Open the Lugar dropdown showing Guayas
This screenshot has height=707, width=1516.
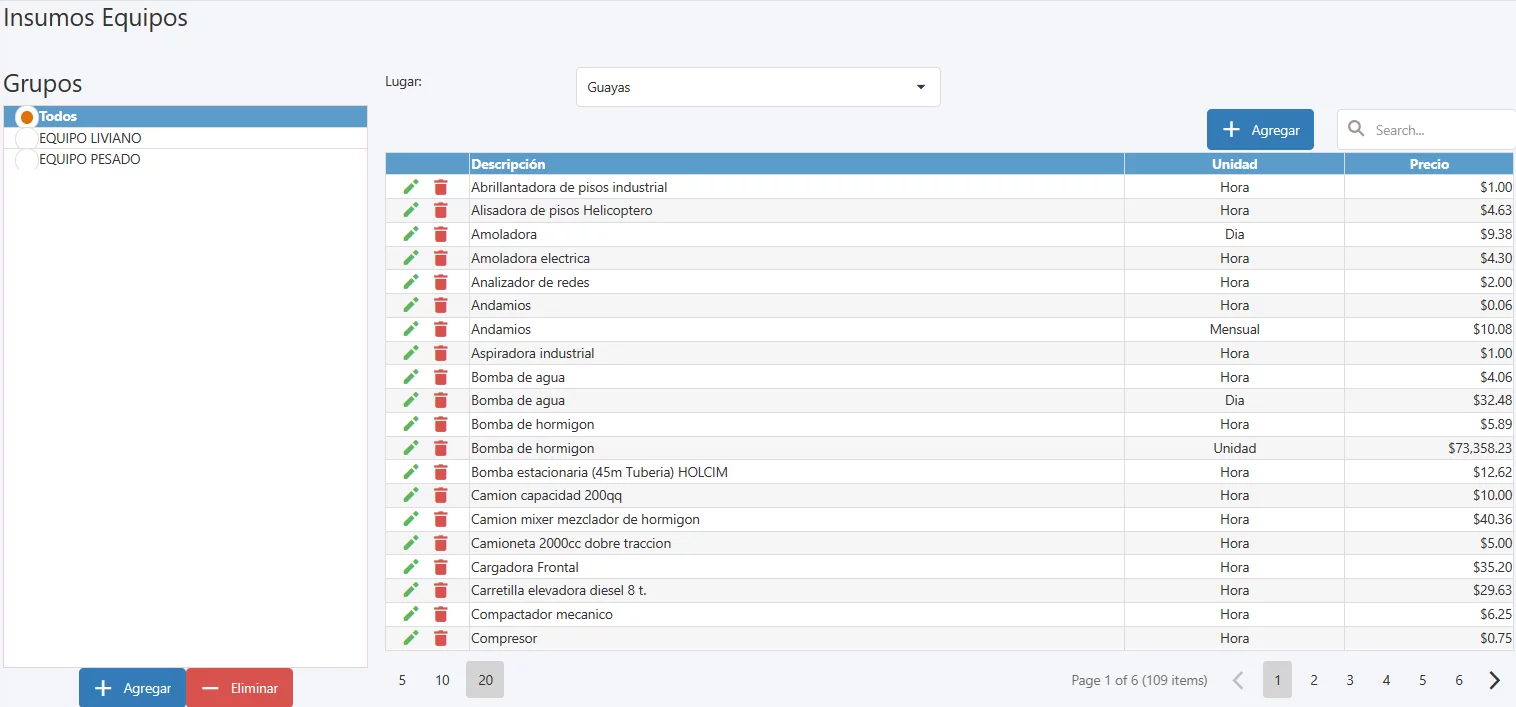[757, 87]
